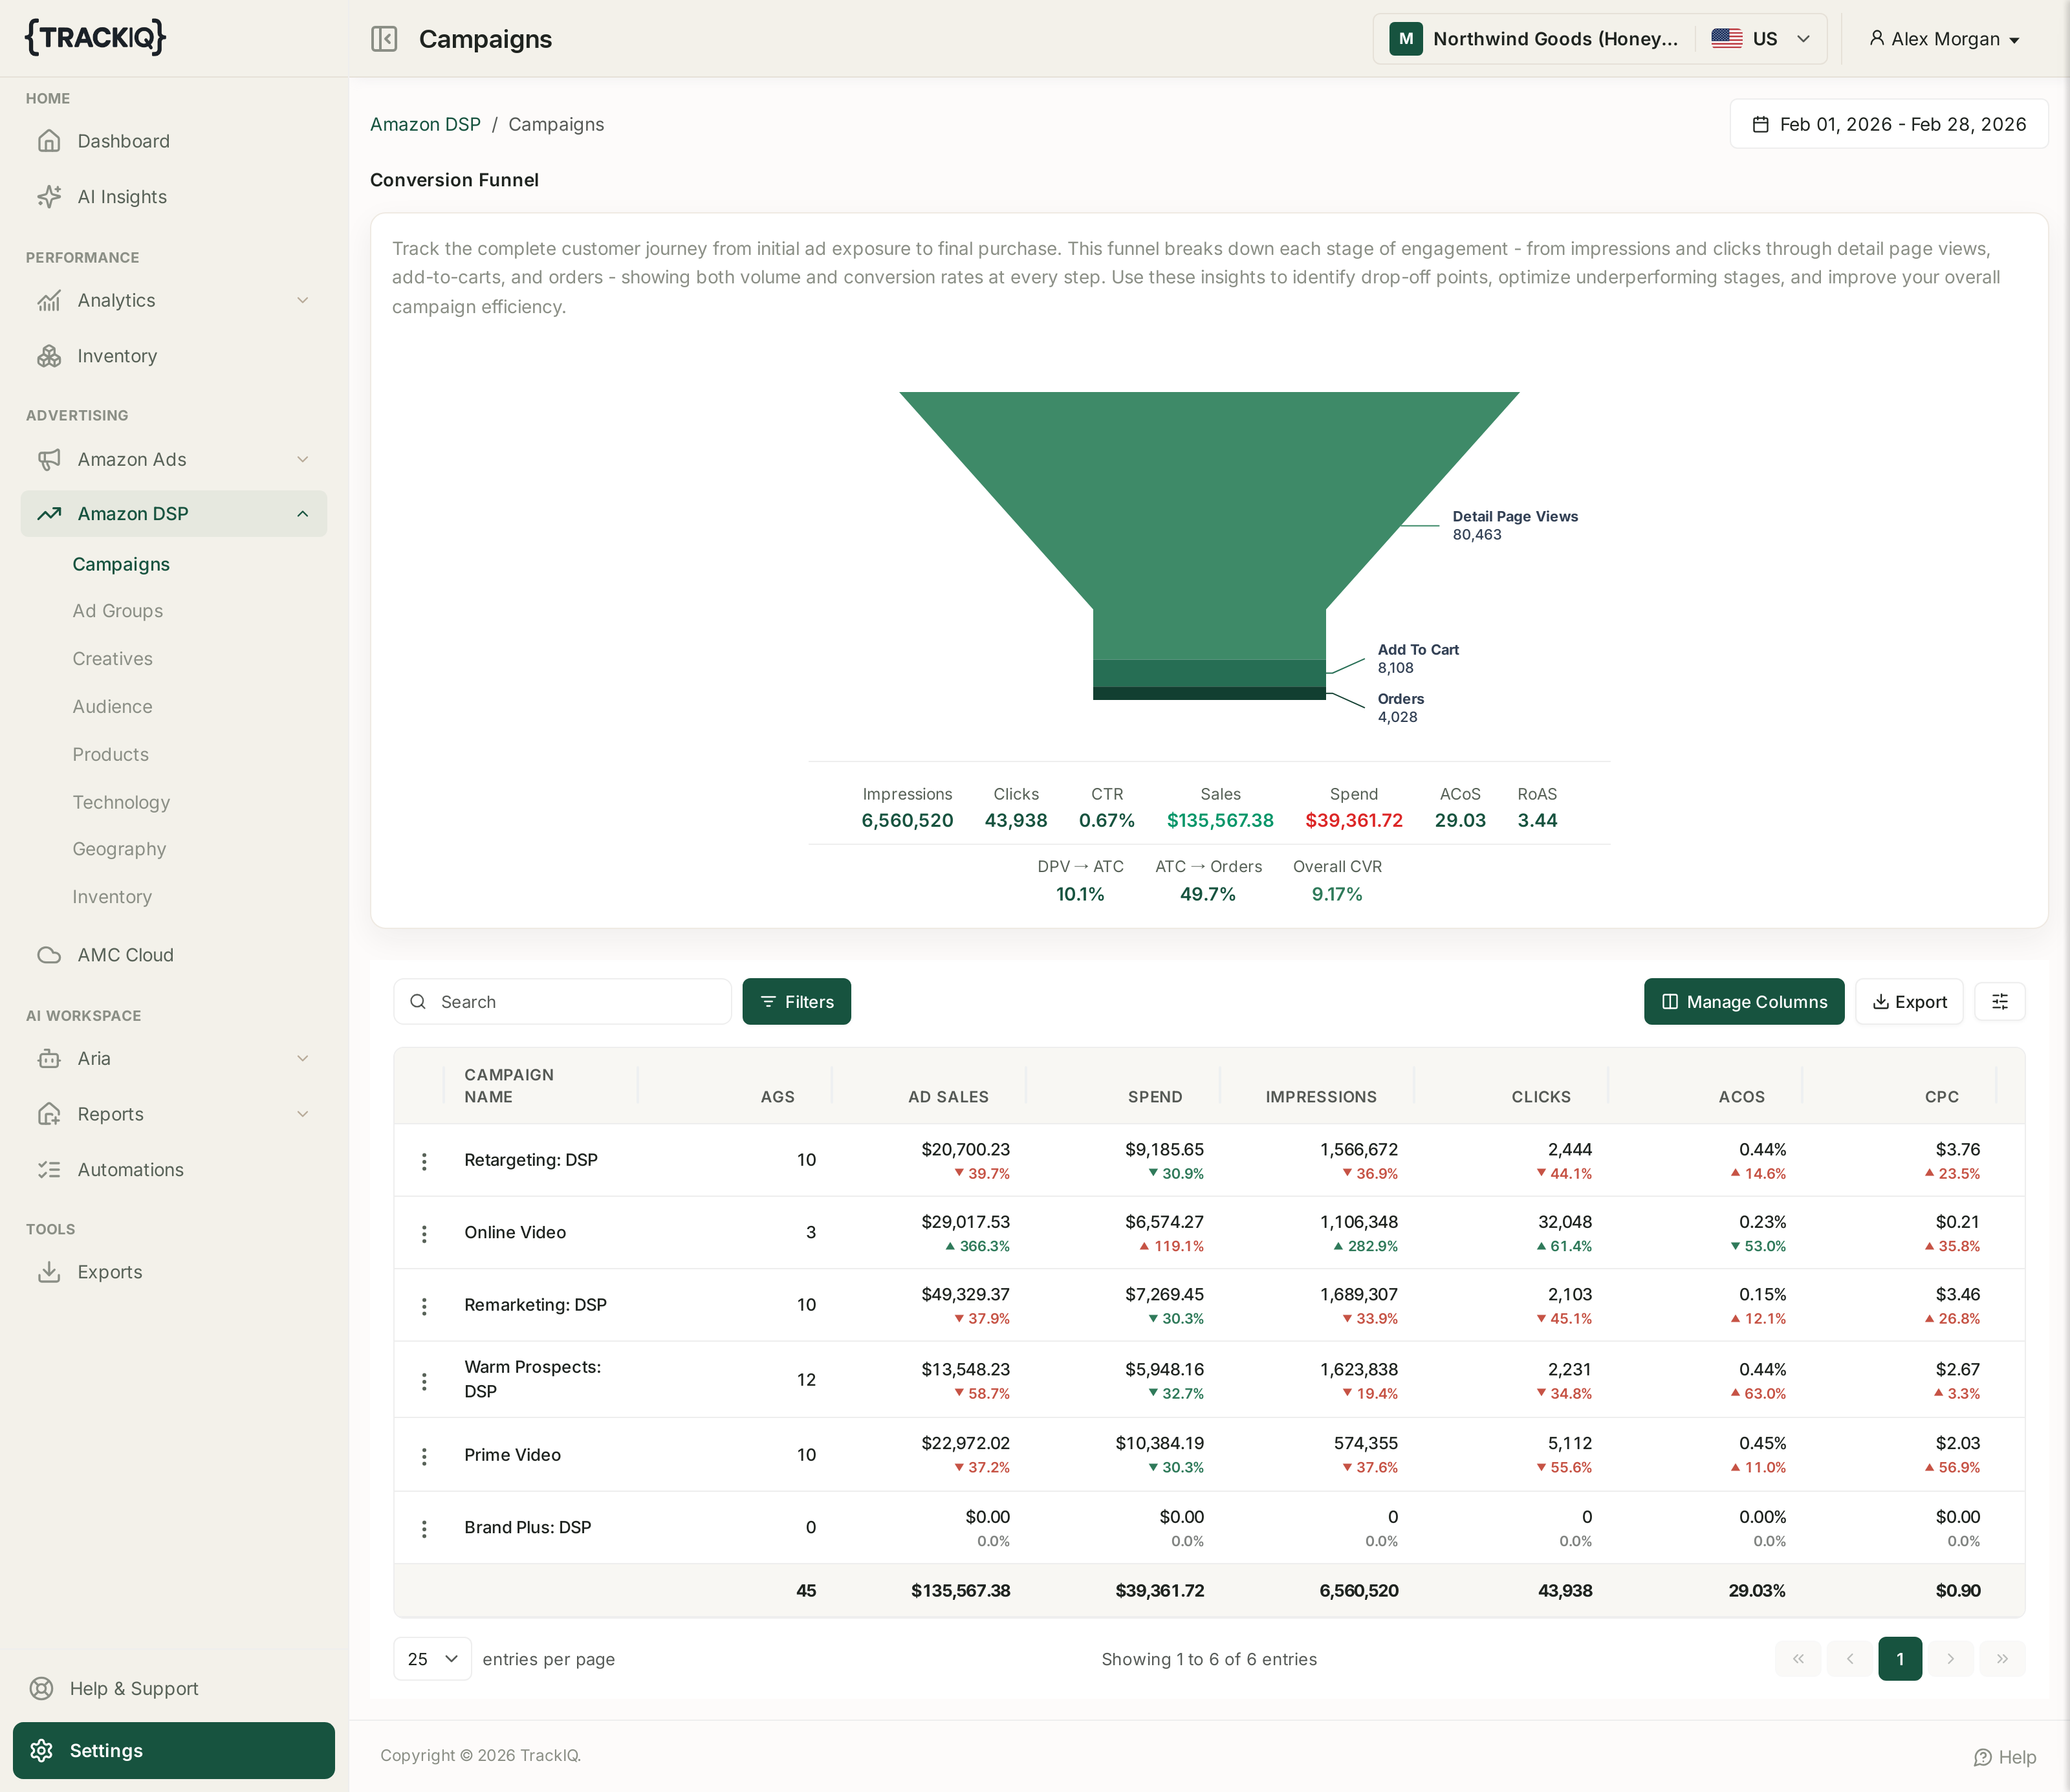The width and height of the screenshot is (2070, 1792).
Task: Collapse the Amazon DSP menu
Action: pos(174,514)
